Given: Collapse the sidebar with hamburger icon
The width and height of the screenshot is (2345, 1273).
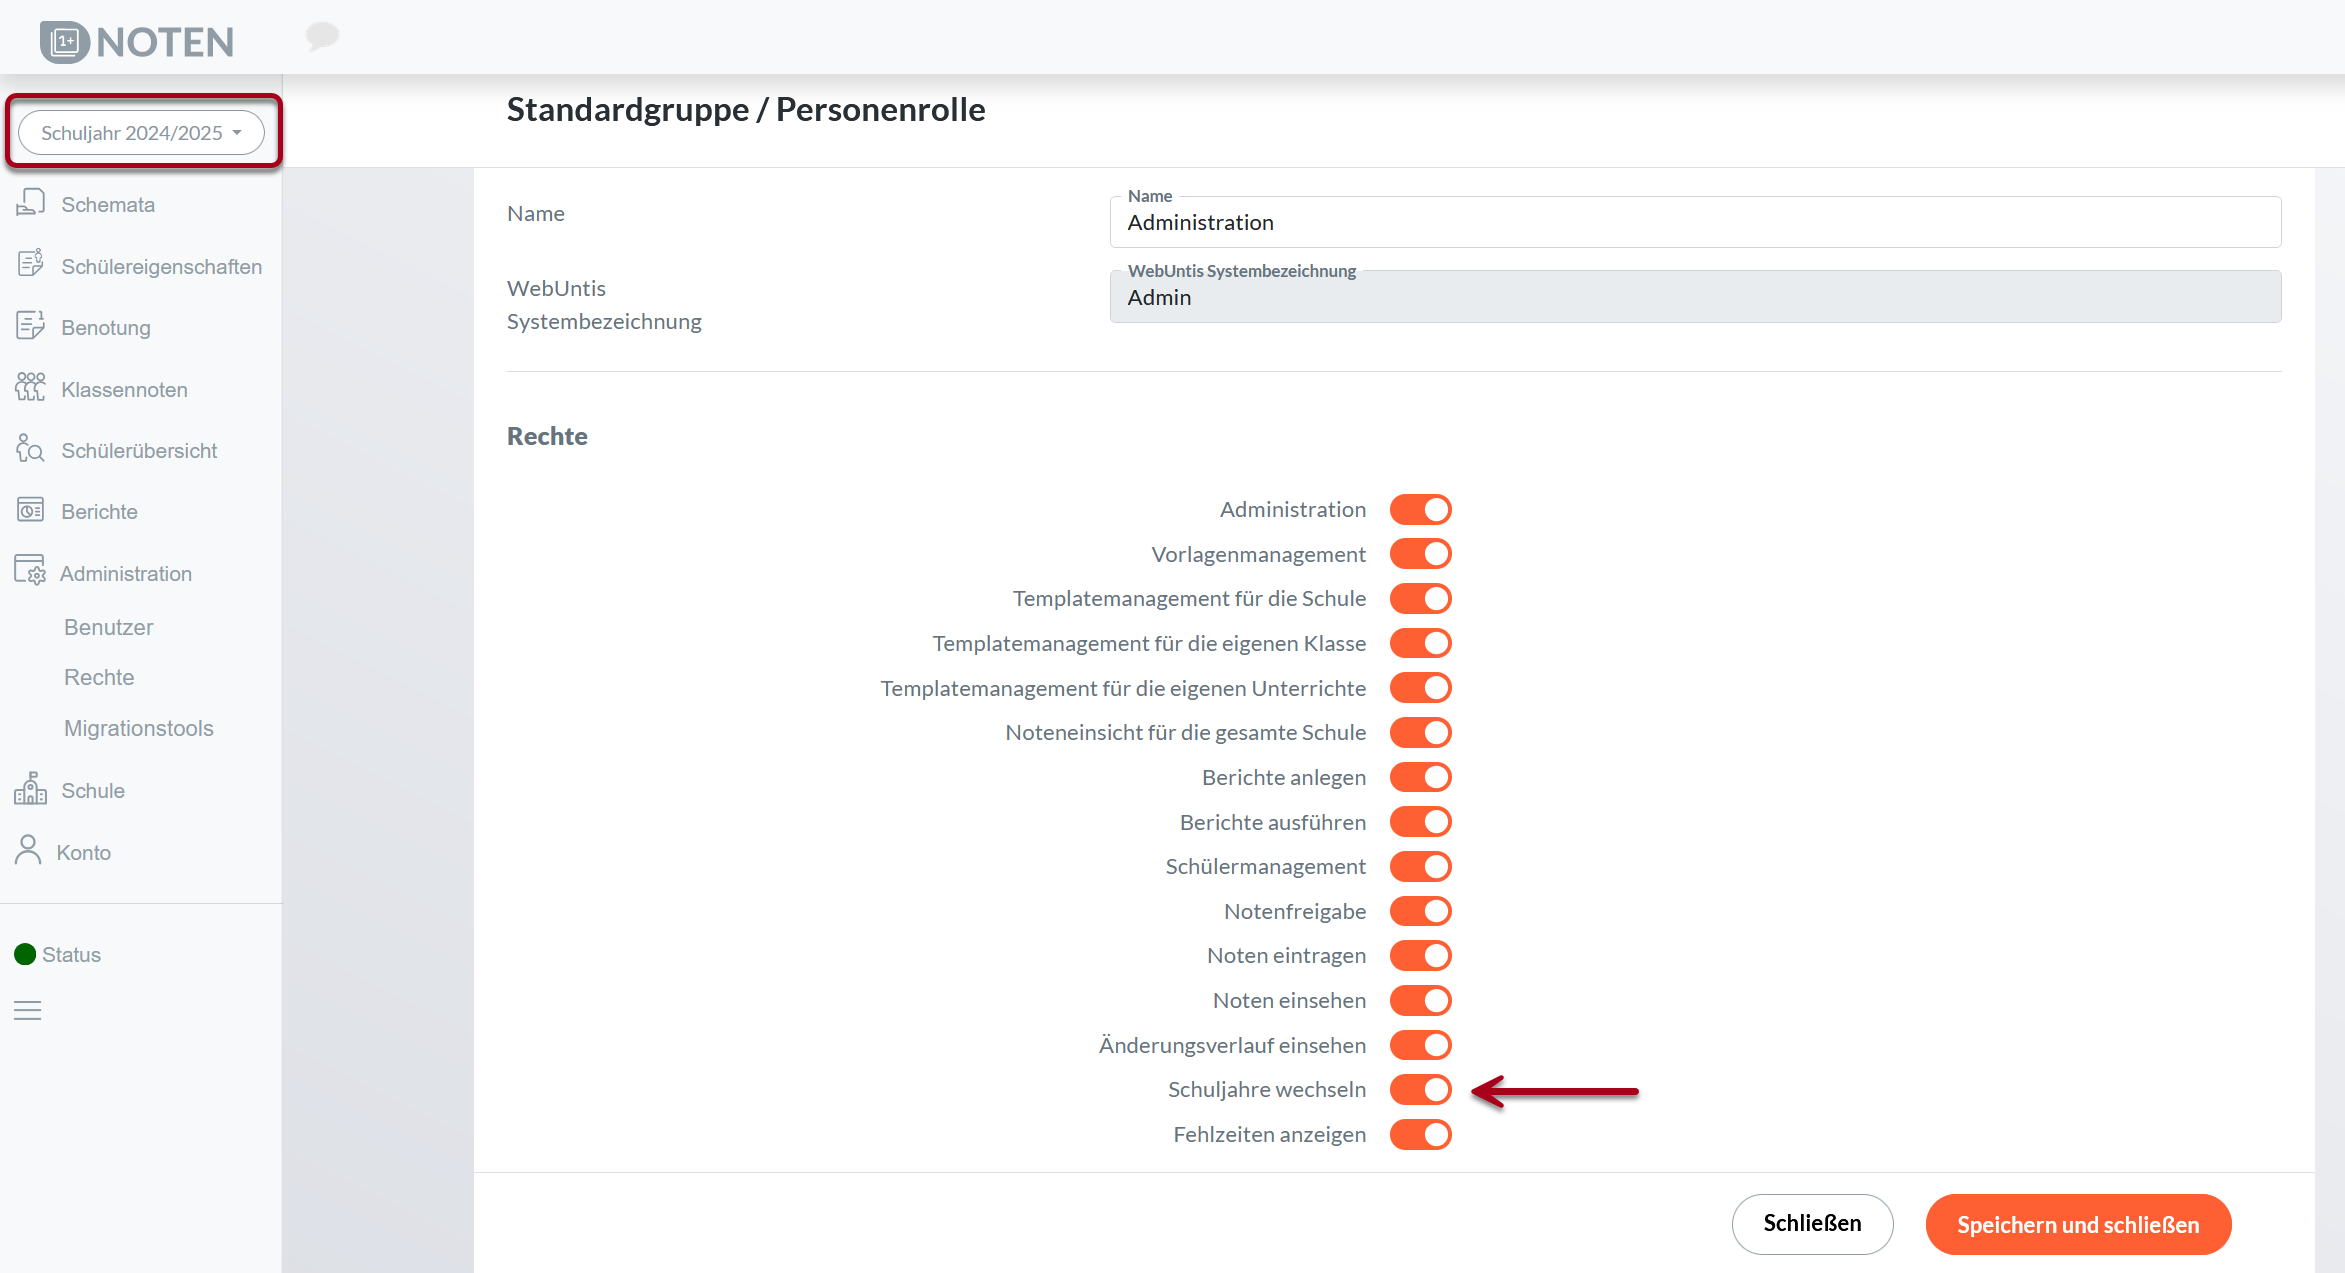Looking at the screenshot, I should [28, 1011].
